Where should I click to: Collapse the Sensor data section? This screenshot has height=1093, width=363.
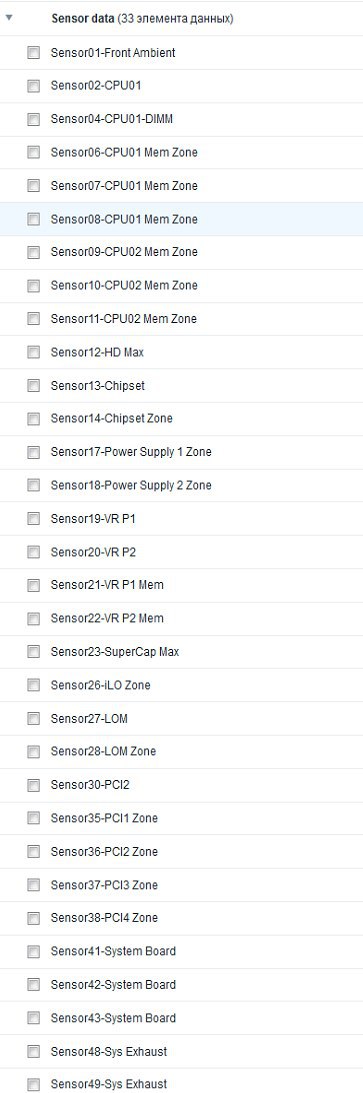click(x=8, y=19)
